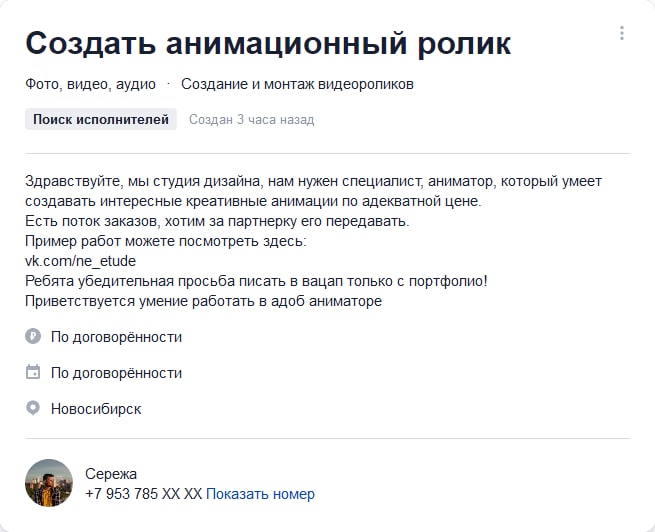
Task: Click the ruble price icon
Action: point(33,336)
